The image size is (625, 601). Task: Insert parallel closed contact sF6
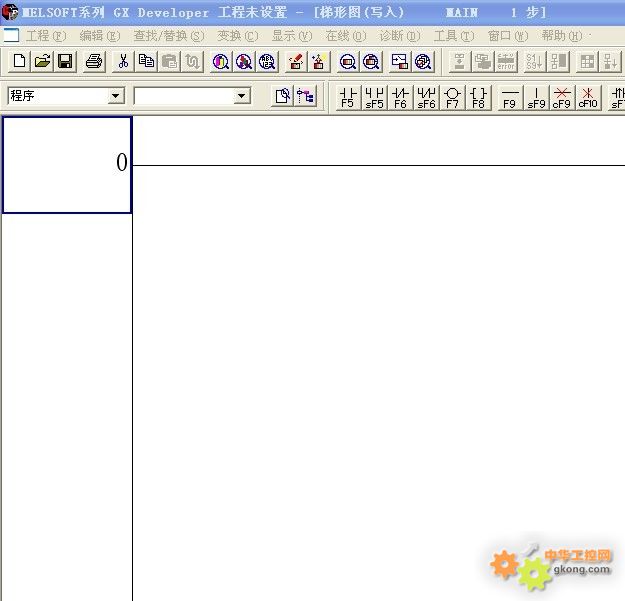pyautogui.click(x=426, y=97)
